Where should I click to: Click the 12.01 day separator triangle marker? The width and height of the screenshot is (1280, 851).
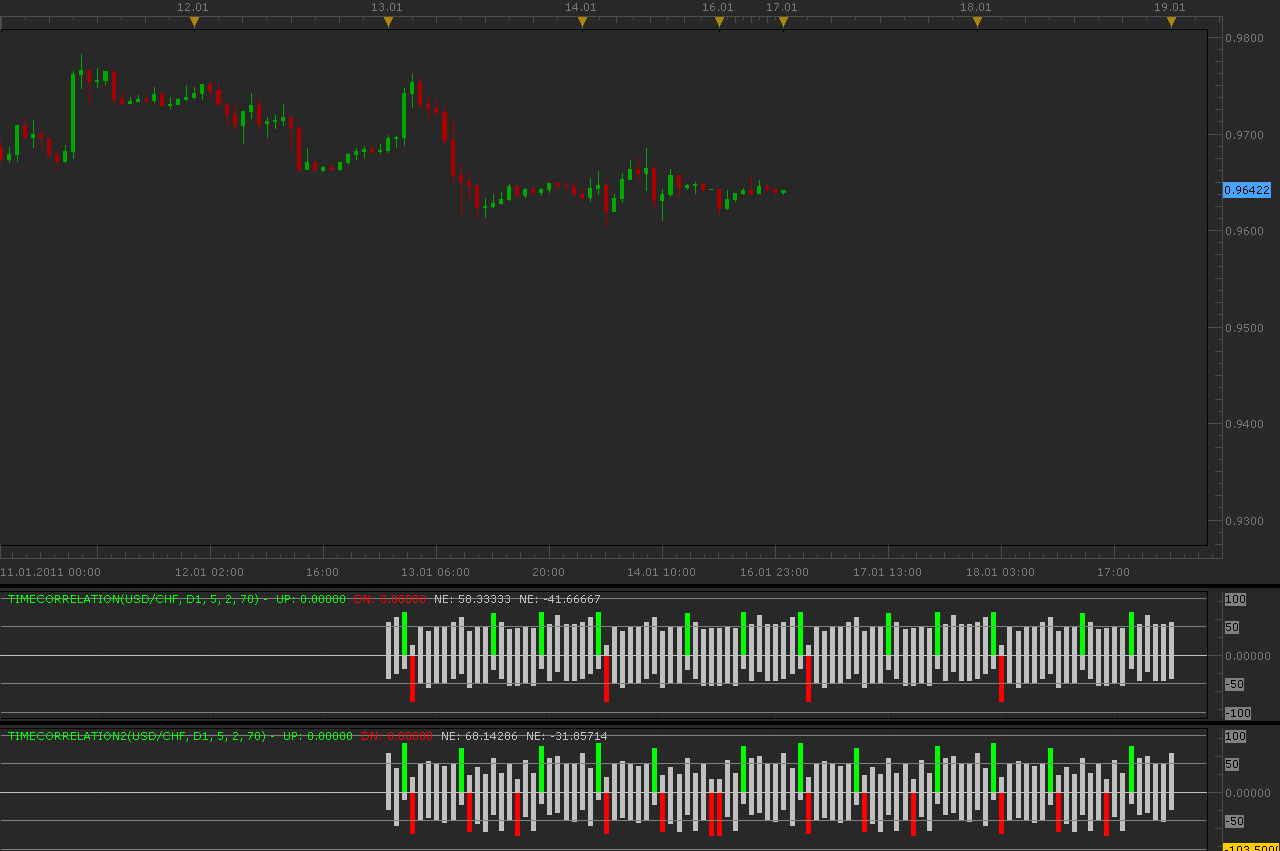[194, 22]
